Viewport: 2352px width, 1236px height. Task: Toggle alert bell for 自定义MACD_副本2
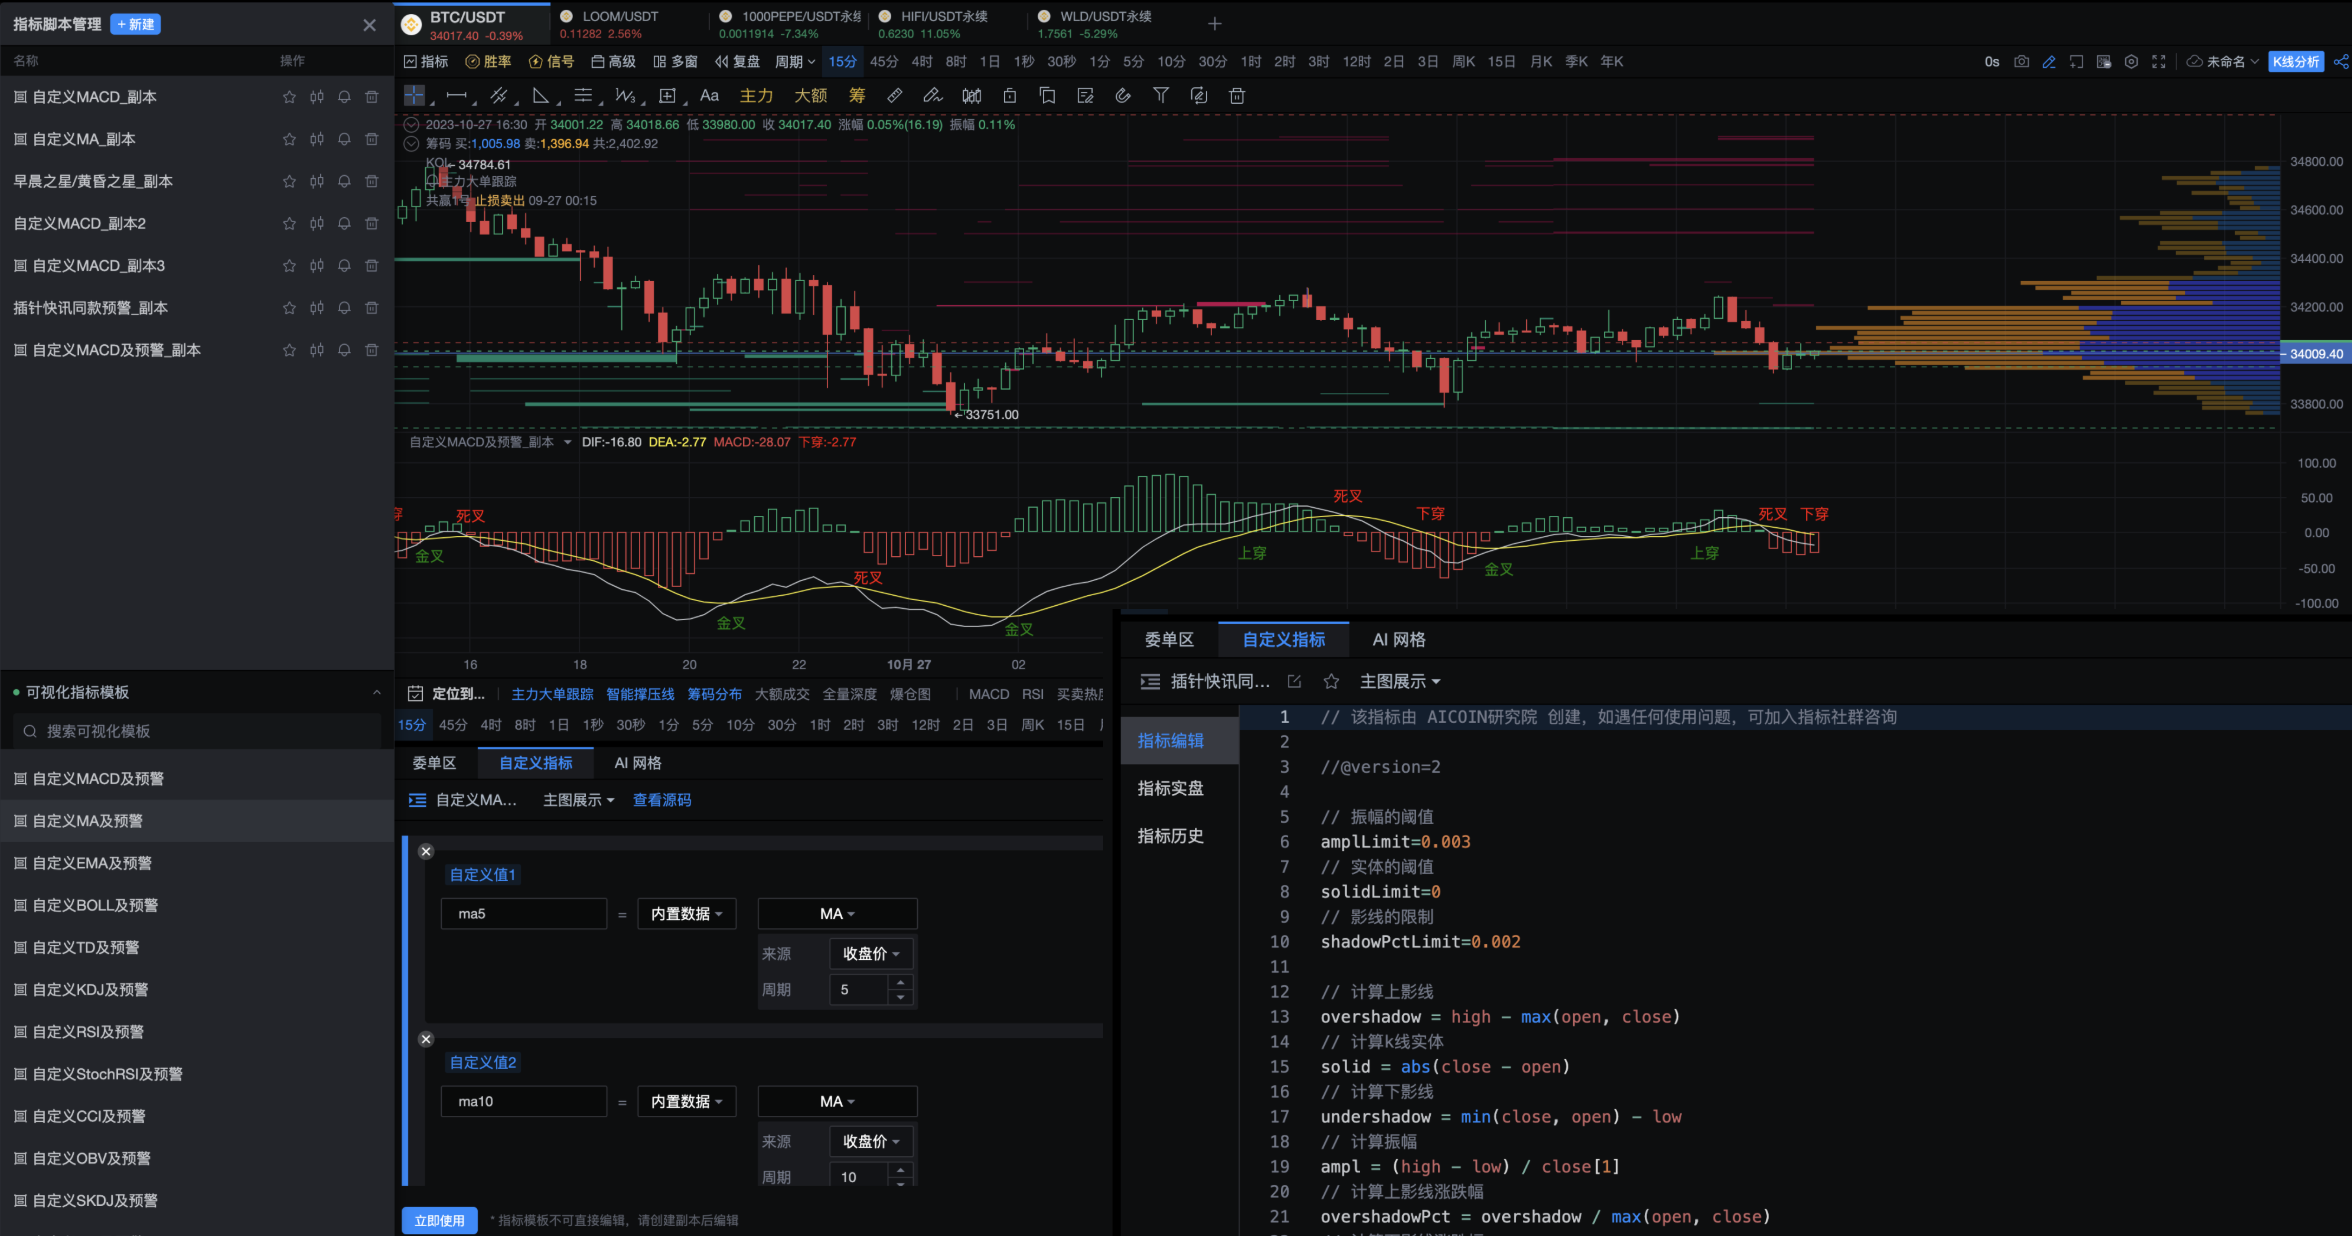point(344,223)
